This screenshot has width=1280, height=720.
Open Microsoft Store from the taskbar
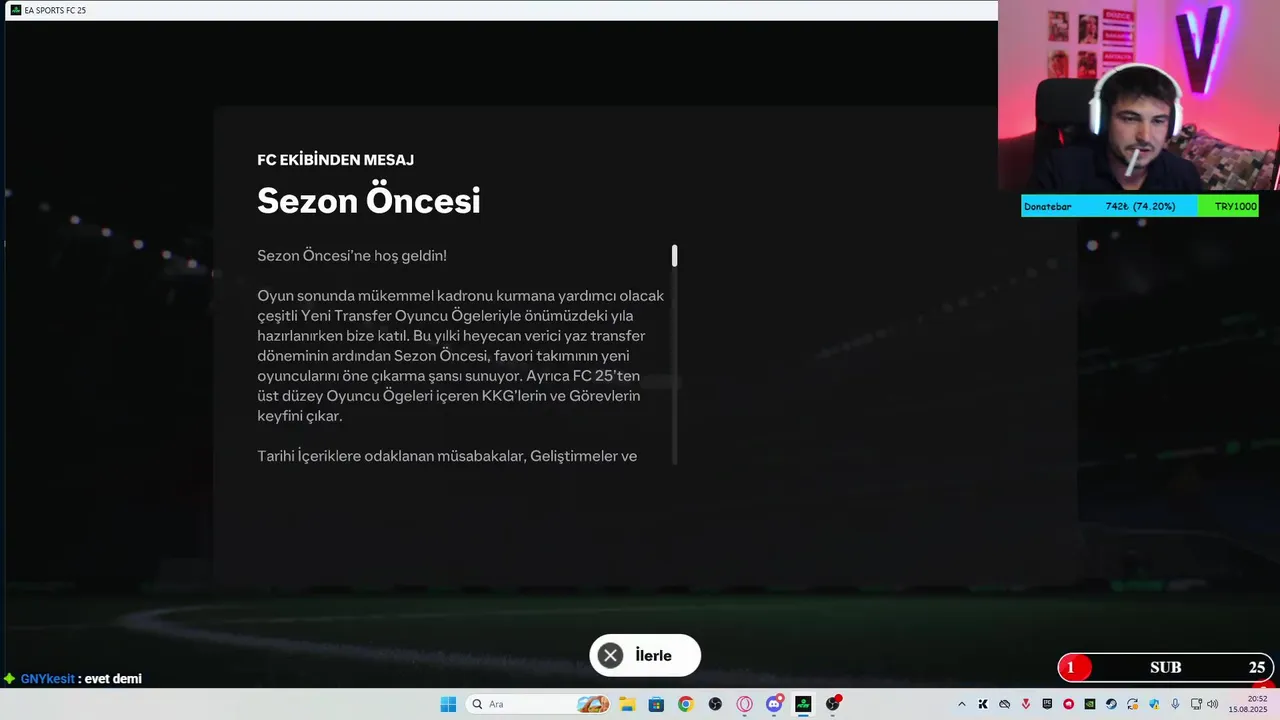(x=656, y=704)
